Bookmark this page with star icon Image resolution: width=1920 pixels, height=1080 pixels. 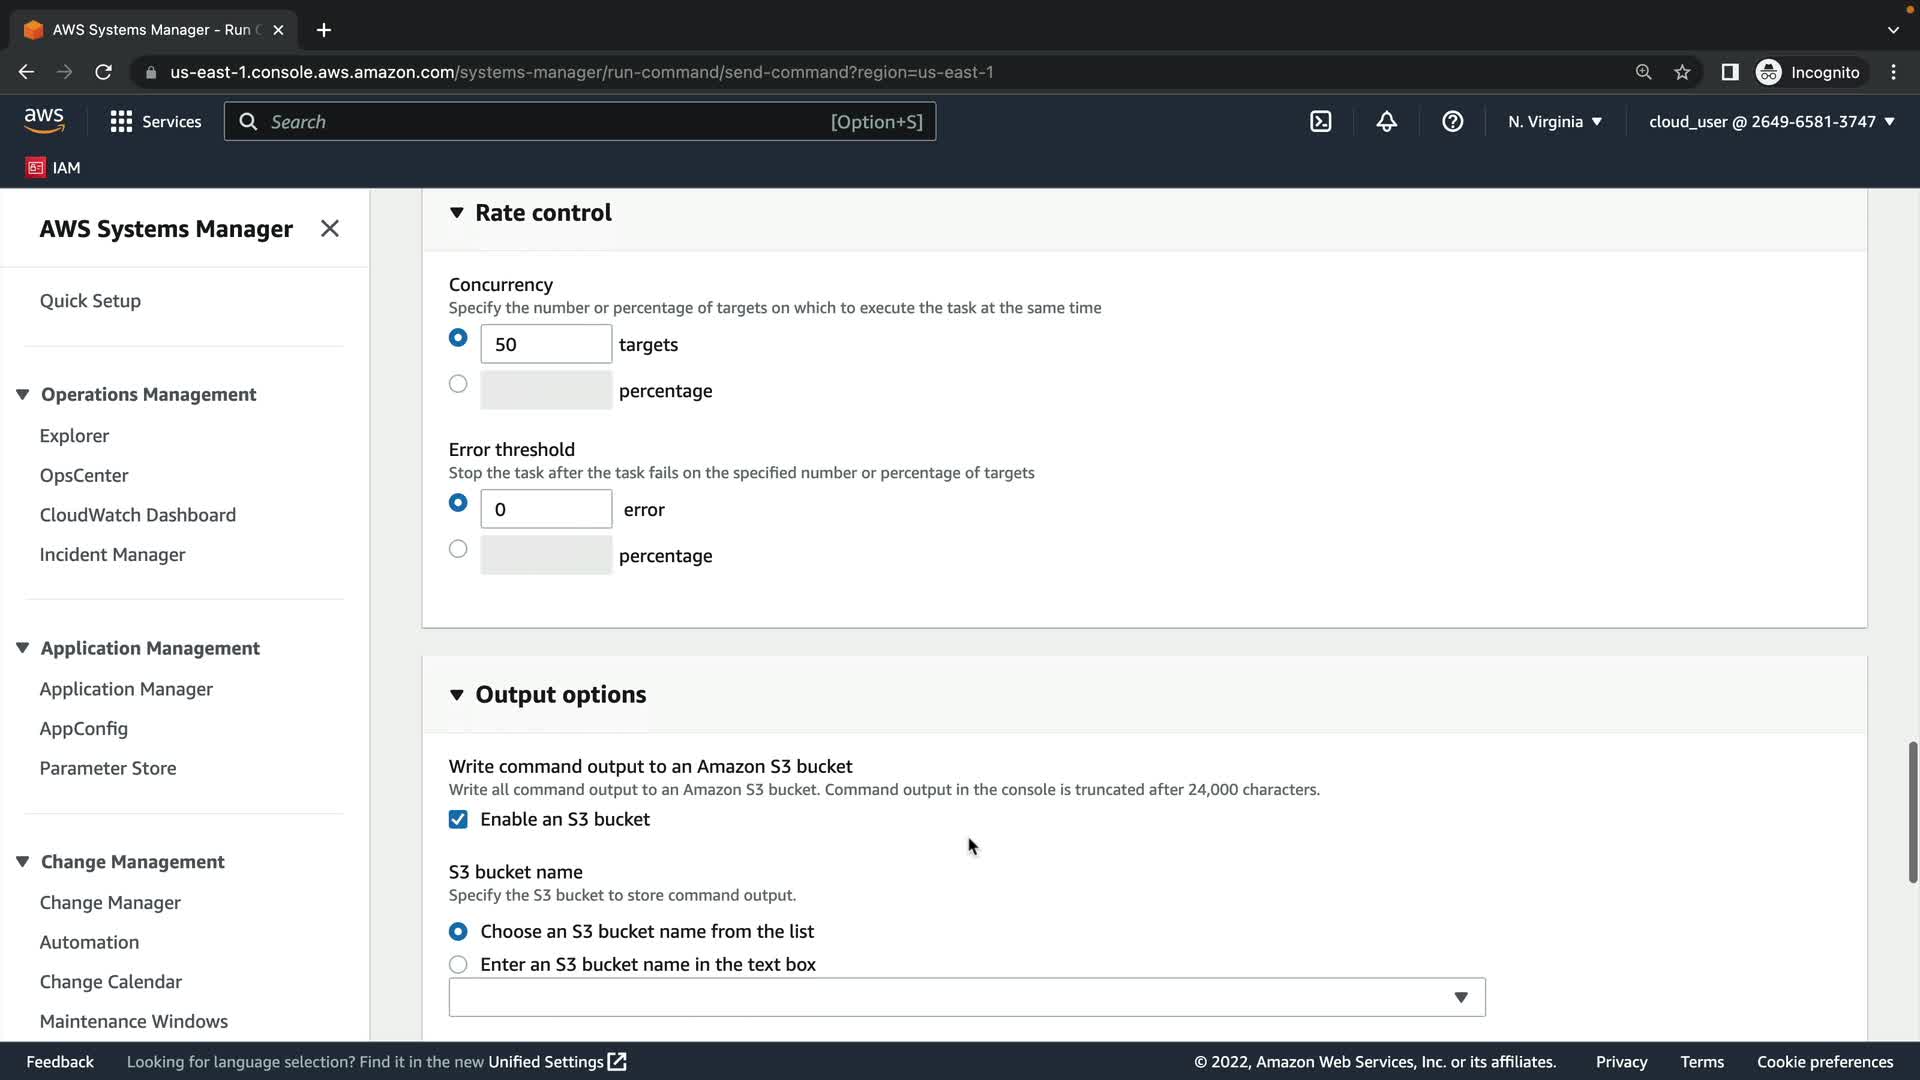point(1682,72)
